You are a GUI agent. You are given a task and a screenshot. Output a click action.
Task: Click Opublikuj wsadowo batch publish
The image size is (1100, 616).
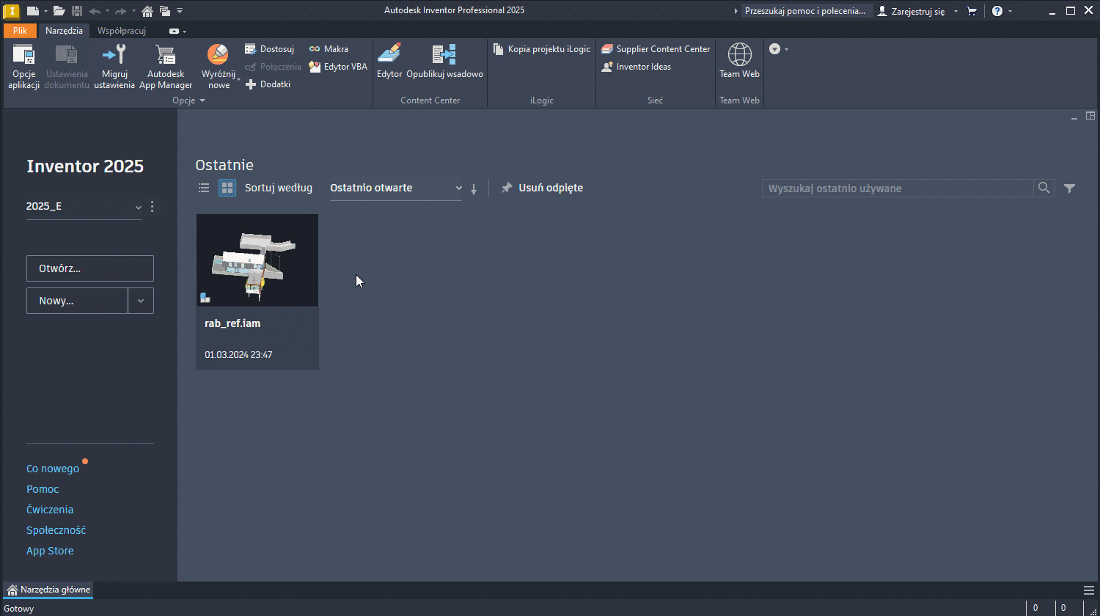click(x=445, y=61)
